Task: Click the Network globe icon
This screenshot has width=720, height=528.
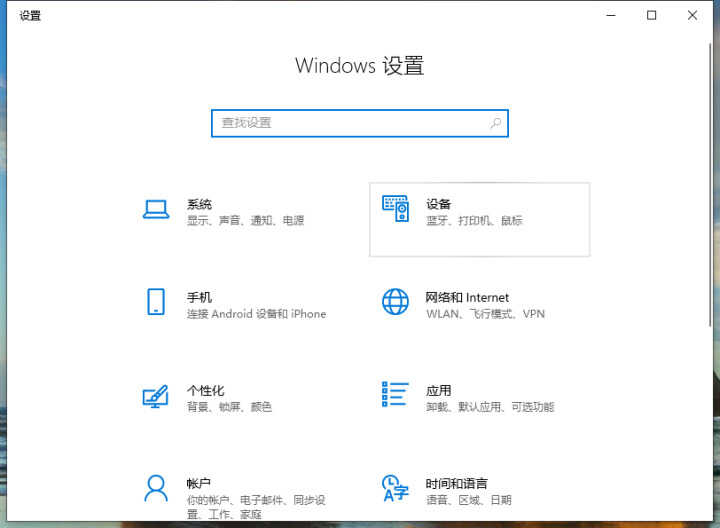Action: pyautogui.click(x=395, y=302)
